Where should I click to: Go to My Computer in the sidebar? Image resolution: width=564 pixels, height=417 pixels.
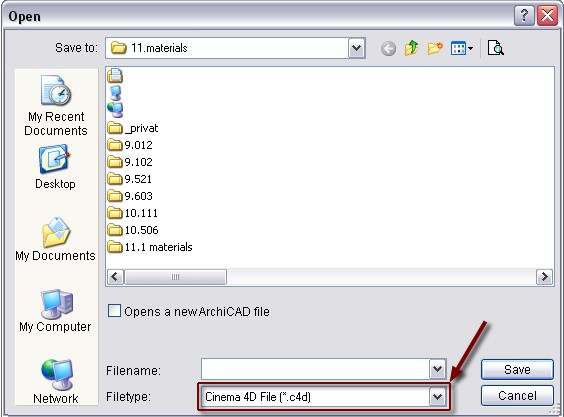click(55, 311)
